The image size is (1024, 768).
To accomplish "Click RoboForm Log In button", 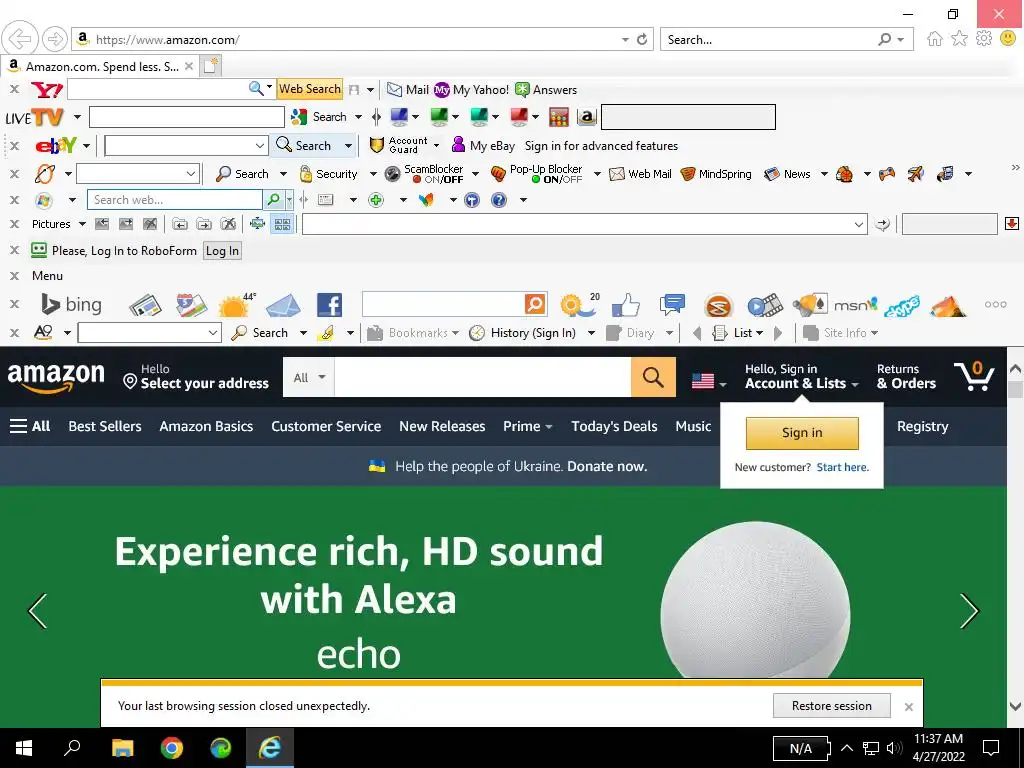I will coord(222,251).
